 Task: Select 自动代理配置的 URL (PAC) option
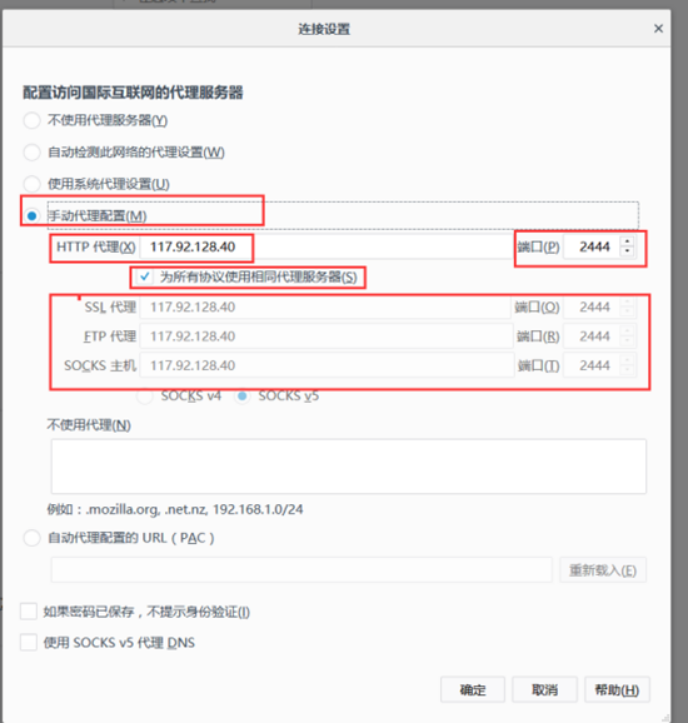pos(32,538)
